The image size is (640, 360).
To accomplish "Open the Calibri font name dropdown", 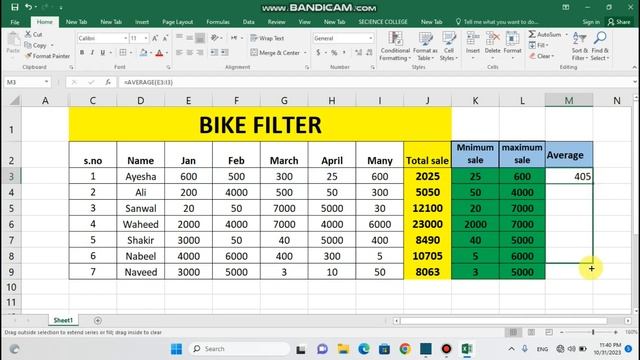I will coord(125,38).
